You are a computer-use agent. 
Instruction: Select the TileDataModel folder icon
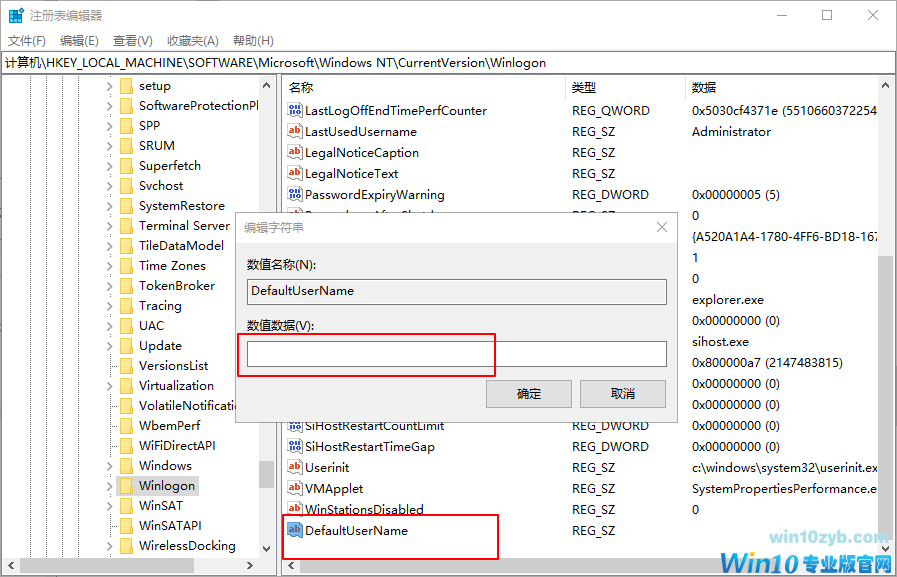coord(126,246)
